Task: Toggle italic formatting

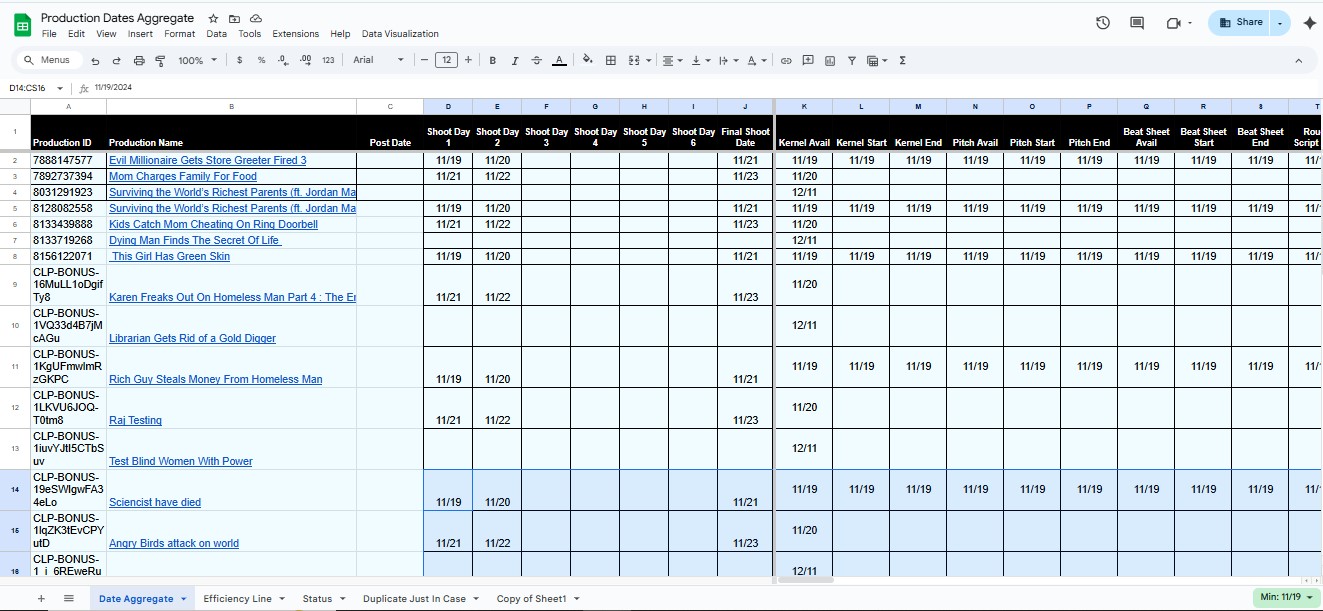Action: point(515,61)
